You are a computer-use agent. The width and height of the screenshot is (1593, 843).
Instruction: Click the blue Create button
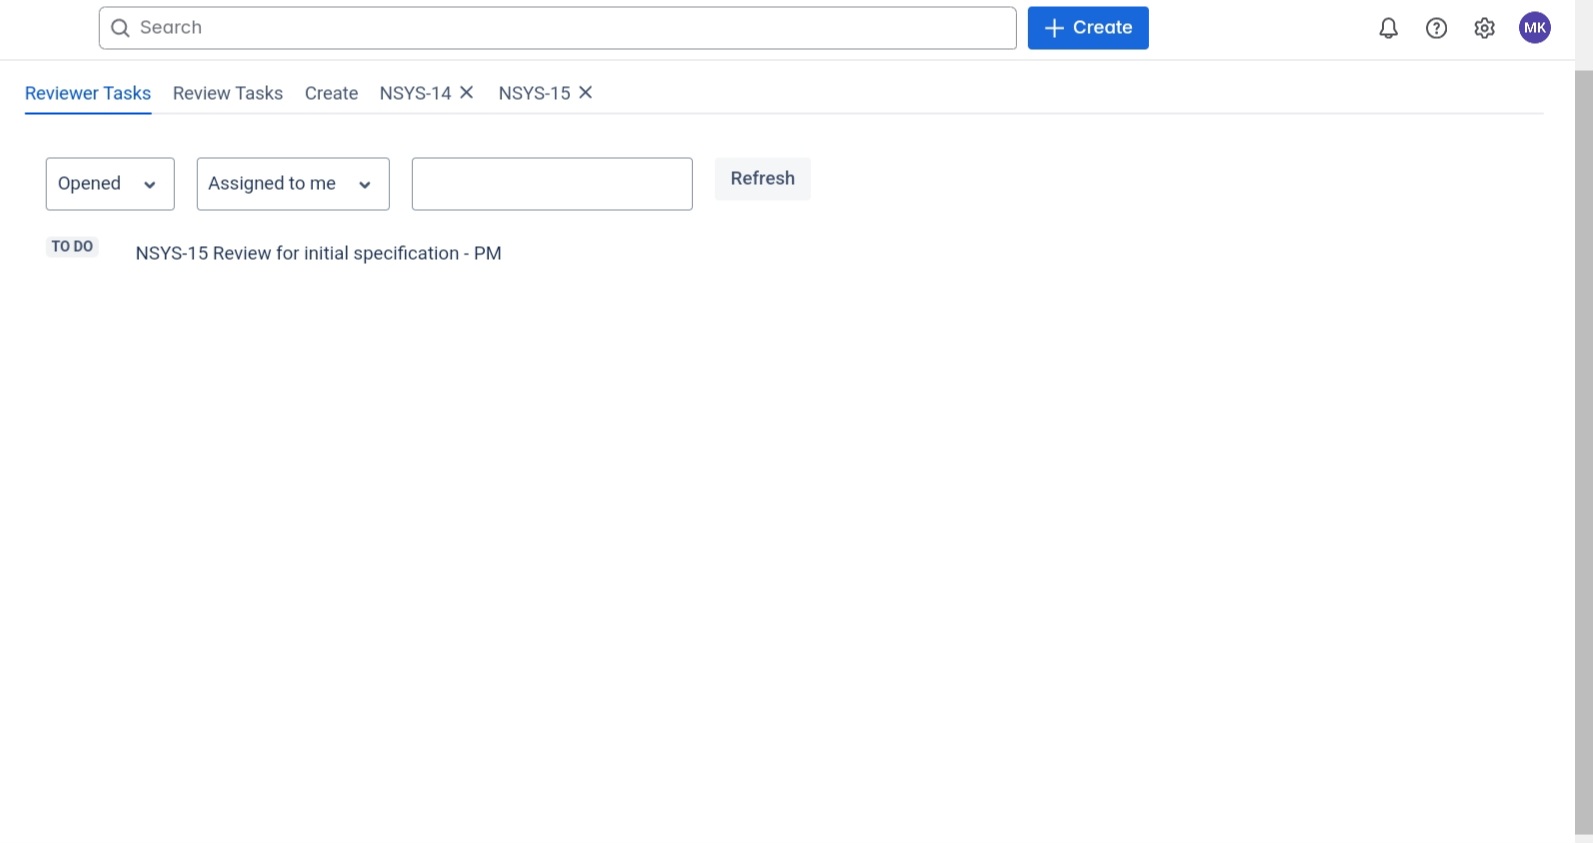1088,28
